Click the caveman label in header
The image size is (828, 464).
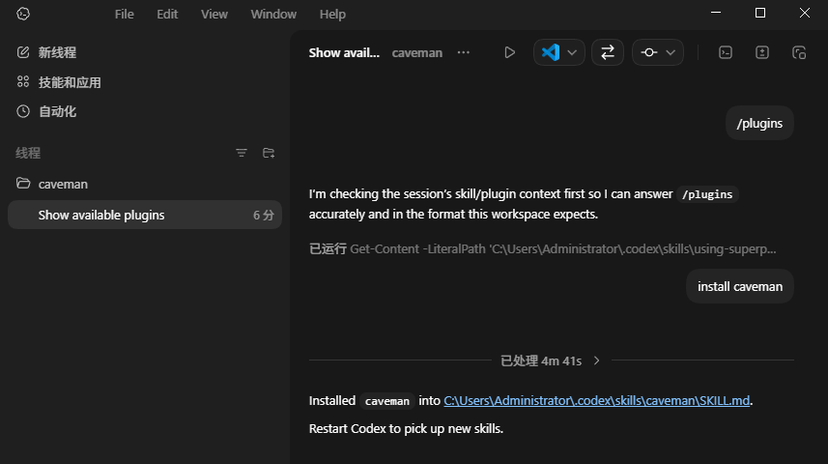point(417,53)
